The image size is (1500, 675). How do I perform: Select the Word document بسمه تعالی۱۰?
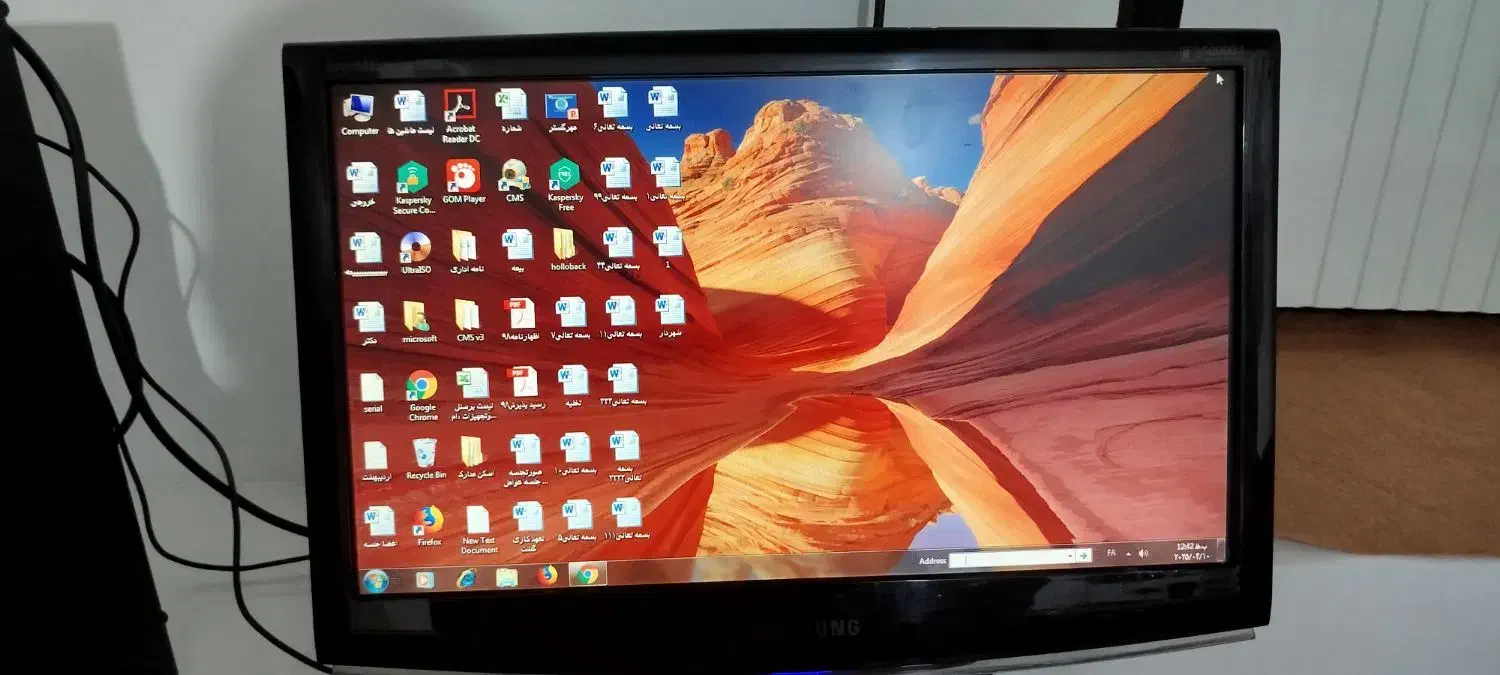tap(576, 454)
